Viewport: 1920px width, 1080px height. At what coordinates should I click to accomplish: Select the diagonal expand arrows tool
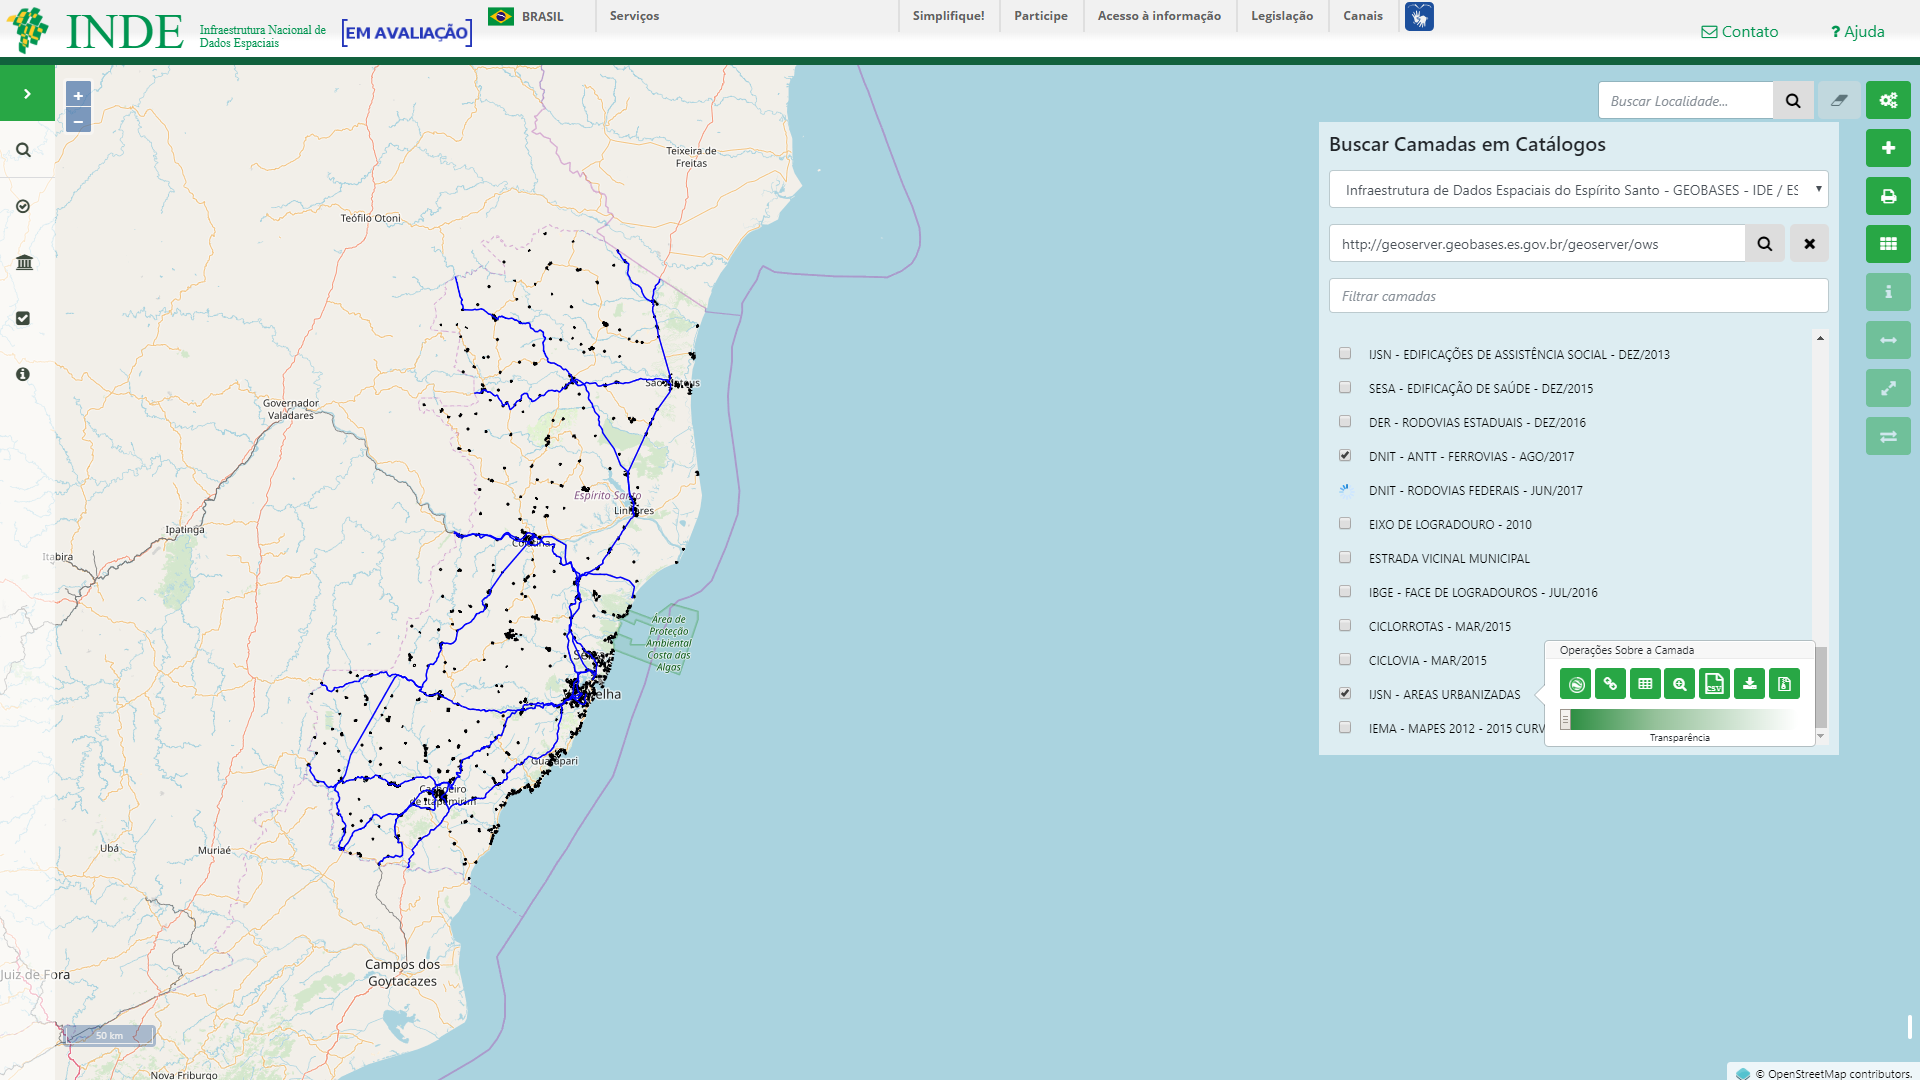click(x=1888, y=388)
